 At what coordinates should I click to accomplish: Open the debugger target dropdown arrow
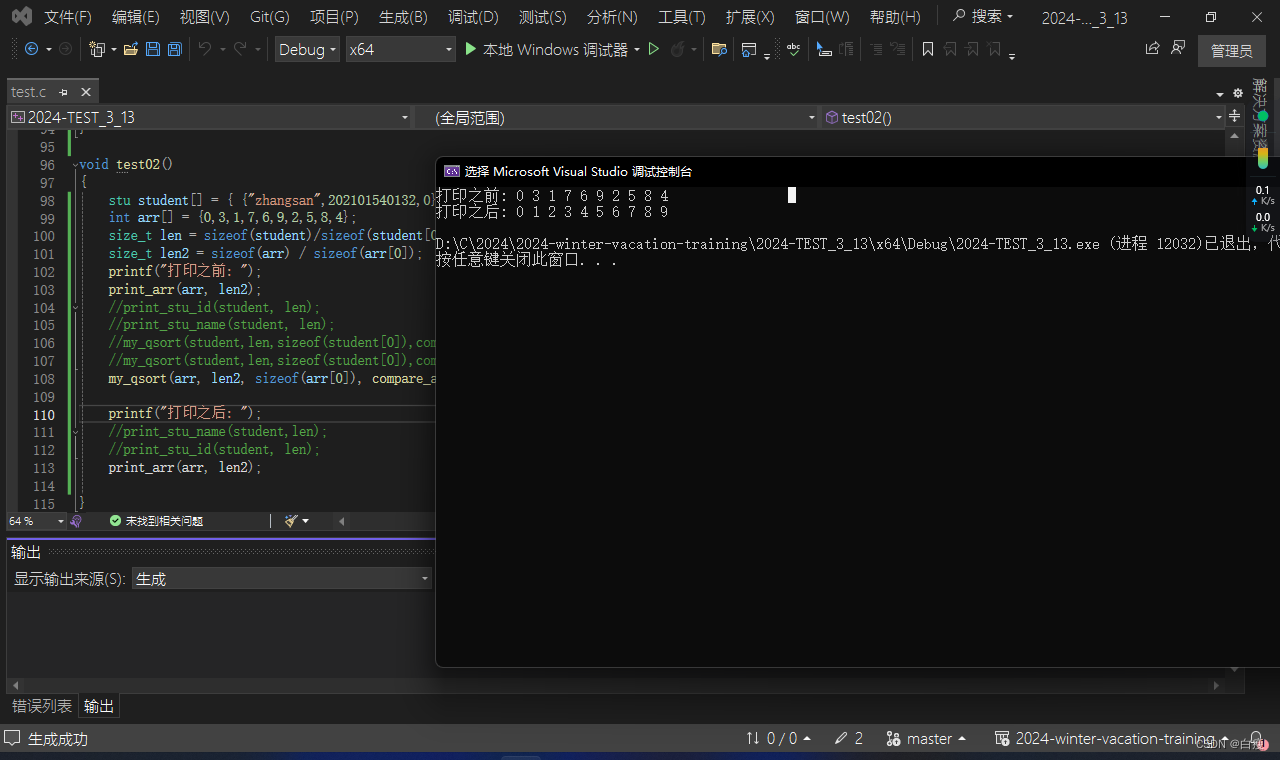pos(637,50)
